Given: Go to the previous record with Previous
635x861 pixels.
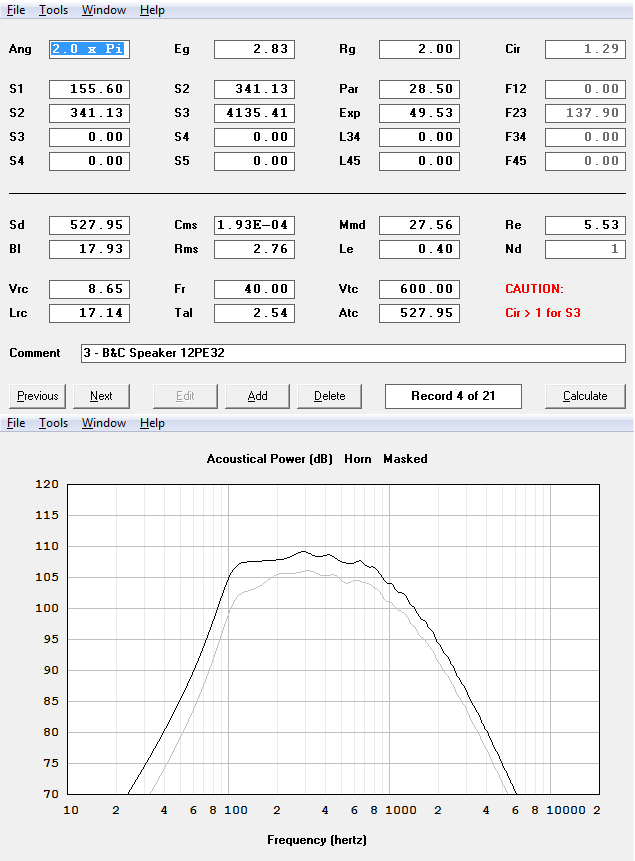Looking at the screenshot, I should coord(37,396).
